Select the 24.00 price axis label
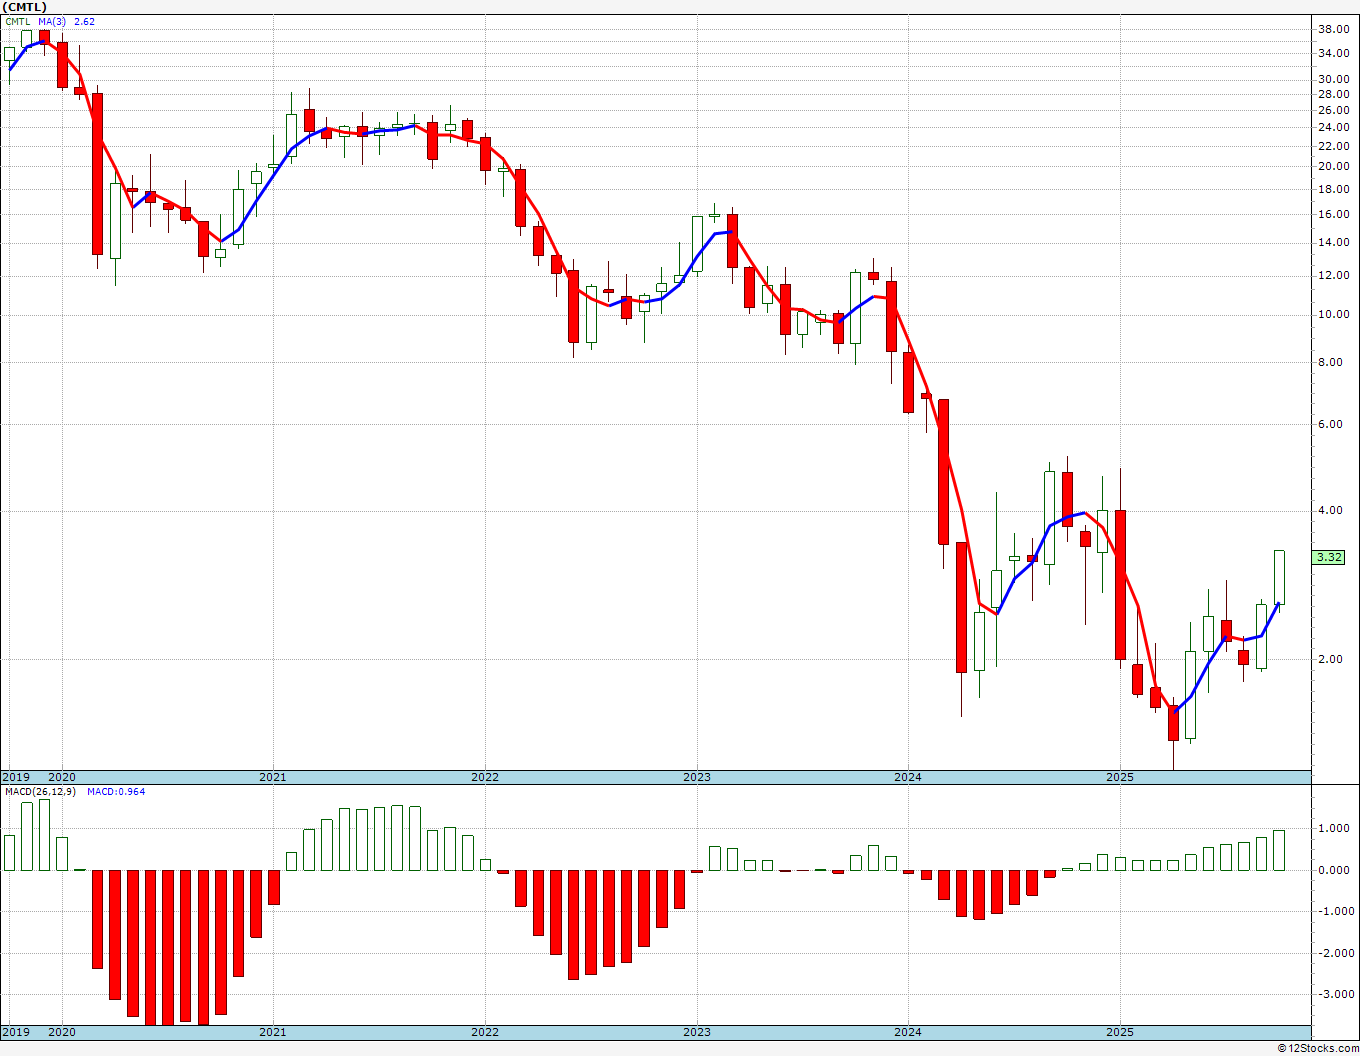The image size is (1360, 1056). (1334, 128)
